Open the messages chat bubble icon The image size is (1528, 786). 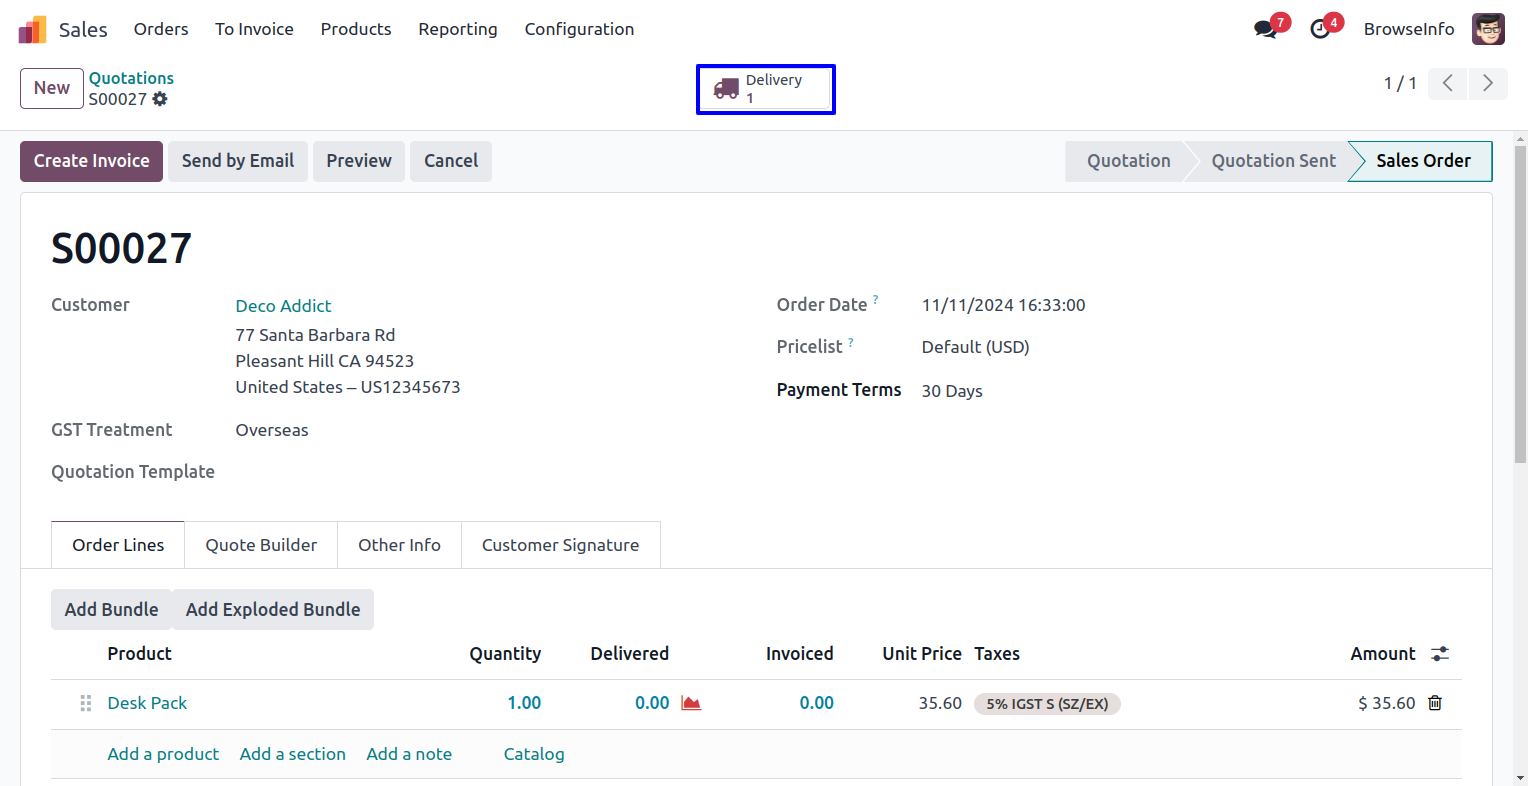click(x=1266, y=29)
